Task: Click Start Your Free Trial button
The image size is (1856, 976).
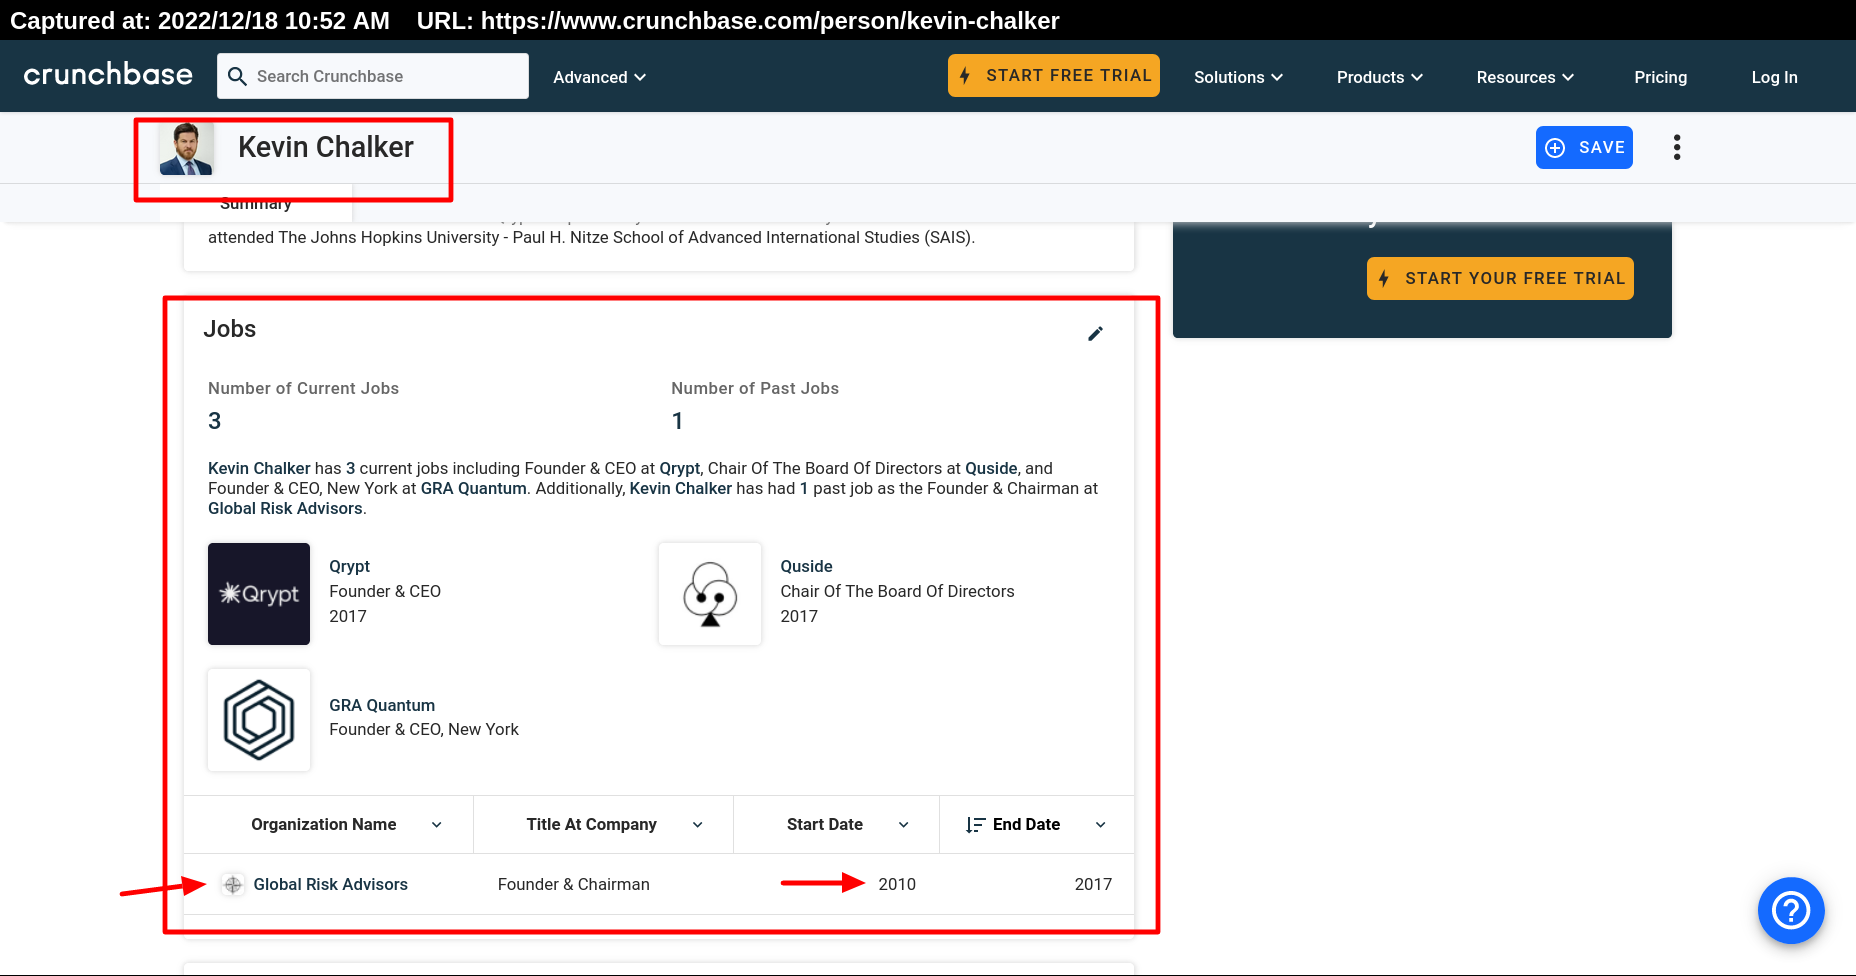Action: [x=1500, y=278]
